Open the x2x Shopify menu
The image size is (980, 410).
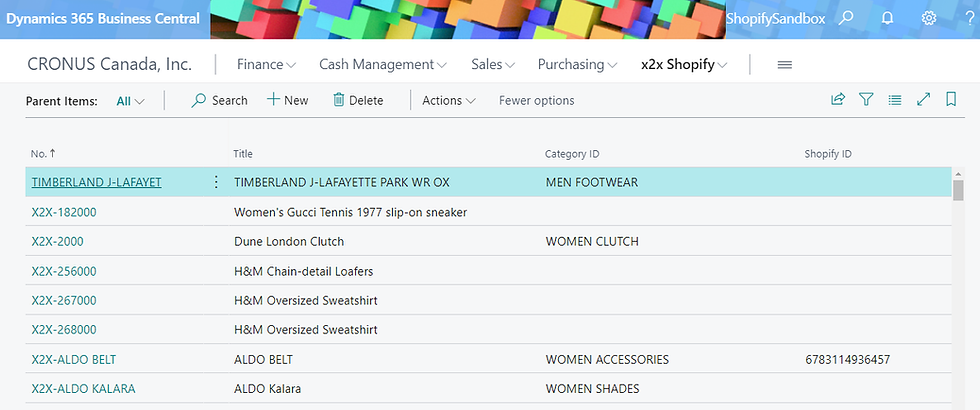coord(684,65)
